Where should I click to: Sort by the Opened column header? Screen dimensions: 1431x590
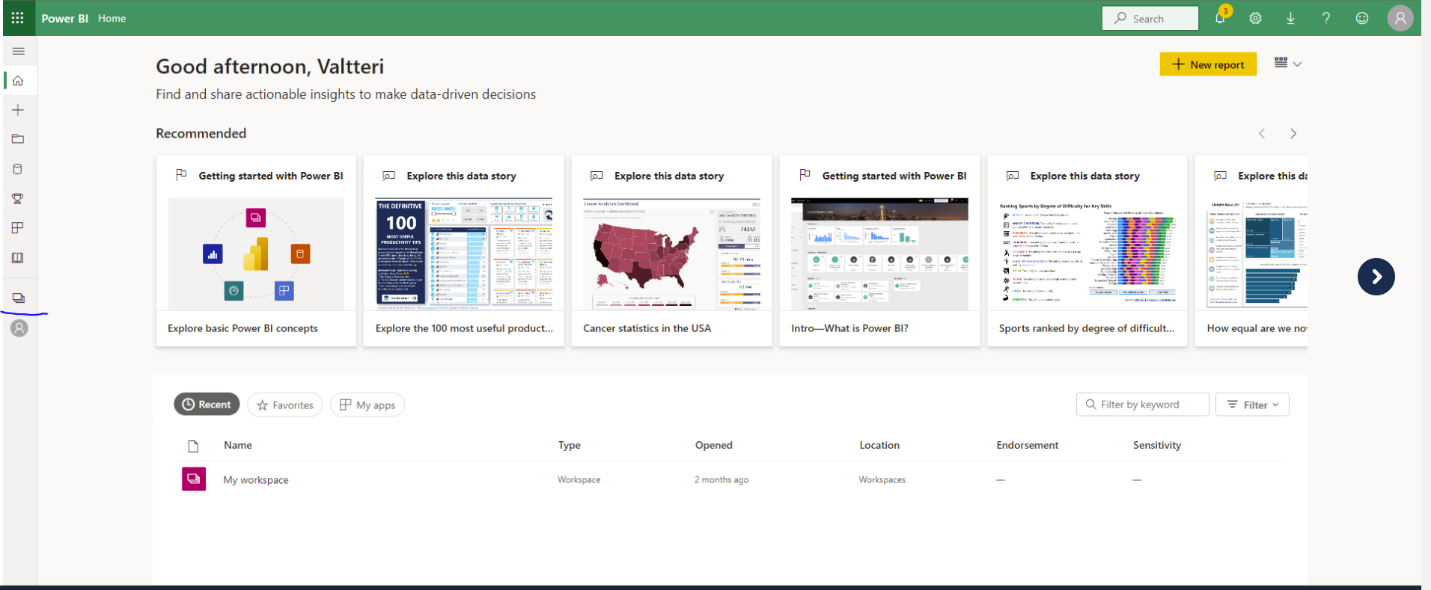[714, 446]
